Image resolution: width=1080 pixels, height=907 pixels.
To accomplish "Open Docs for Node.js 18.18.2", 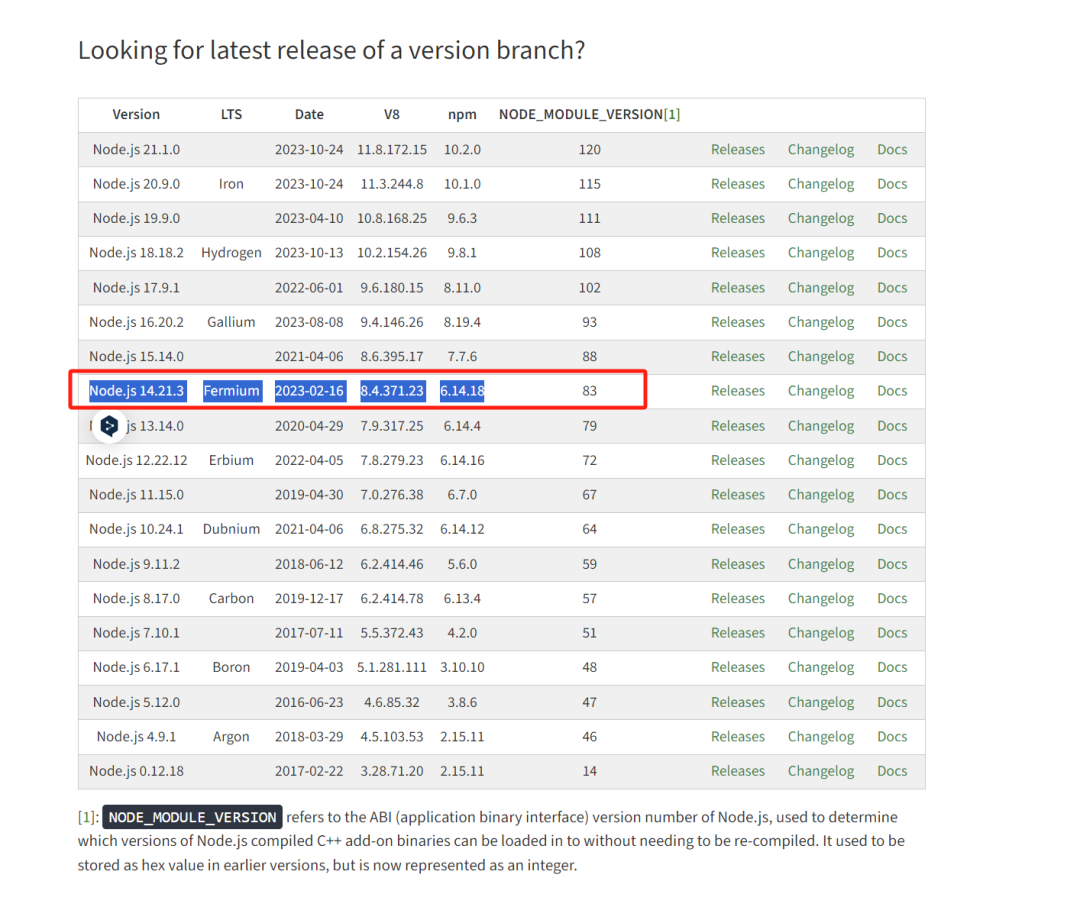I will tap(892, 253).
